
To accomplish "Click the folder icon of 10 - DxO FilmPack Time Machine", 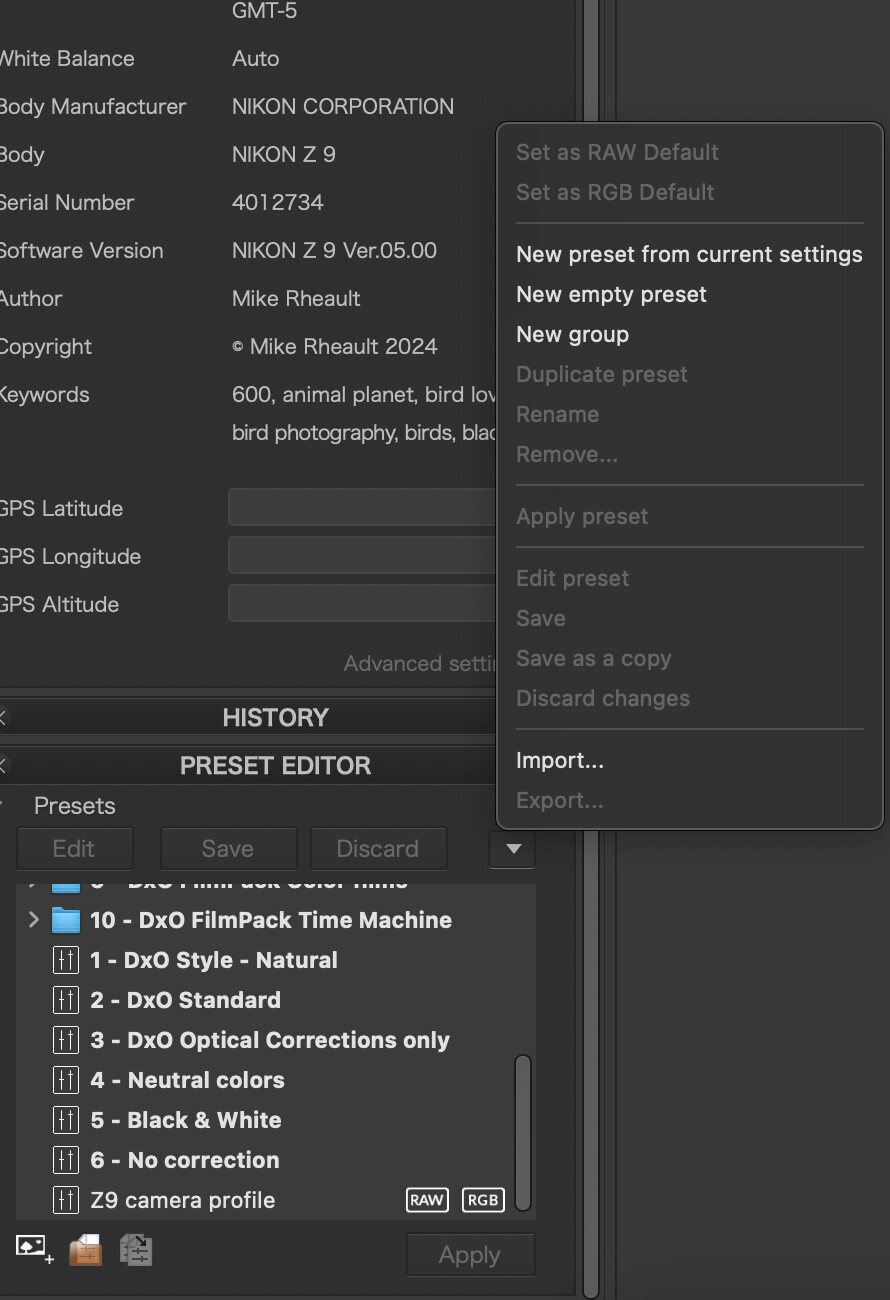I will tap(66, 920).
